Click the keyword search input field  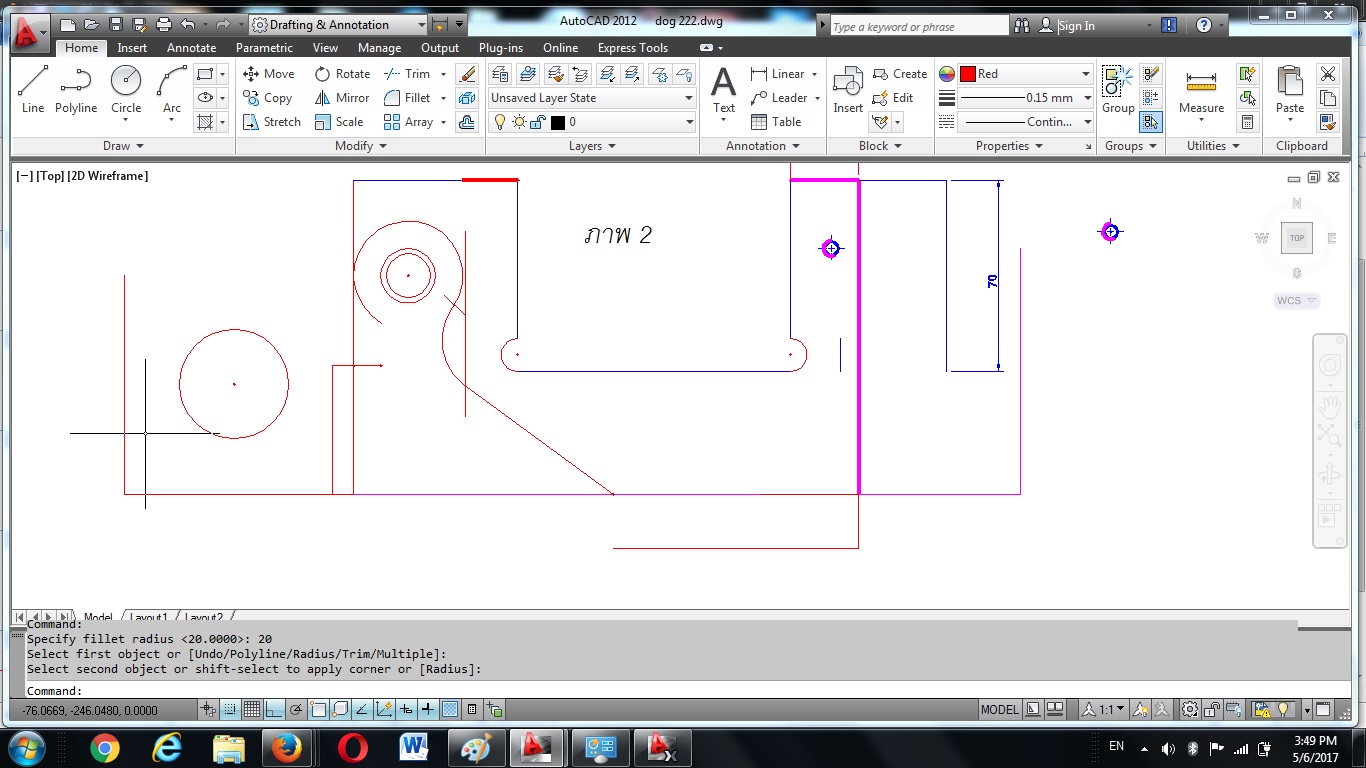[x=918, y=27]
